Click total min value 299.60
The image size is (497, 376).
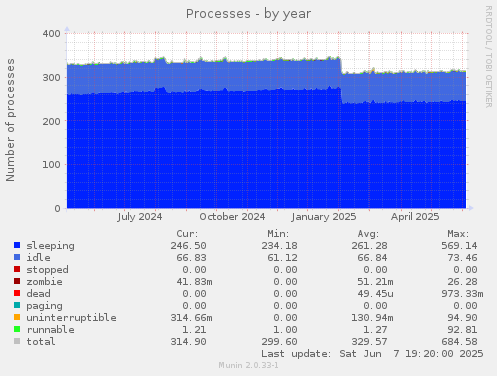pos(279,342)
